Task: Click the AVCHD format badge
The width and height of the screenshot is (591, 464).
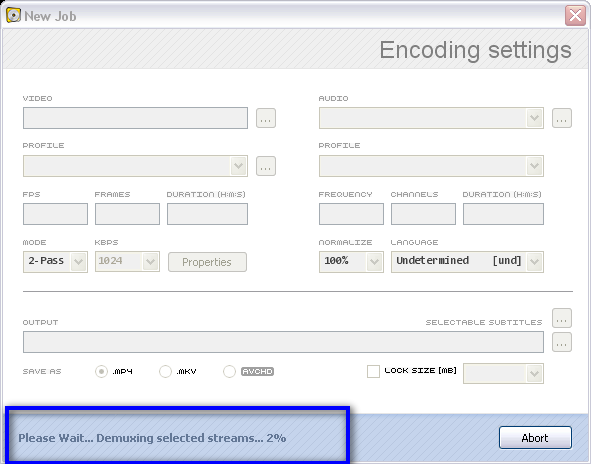Action: tap(257, 372)
